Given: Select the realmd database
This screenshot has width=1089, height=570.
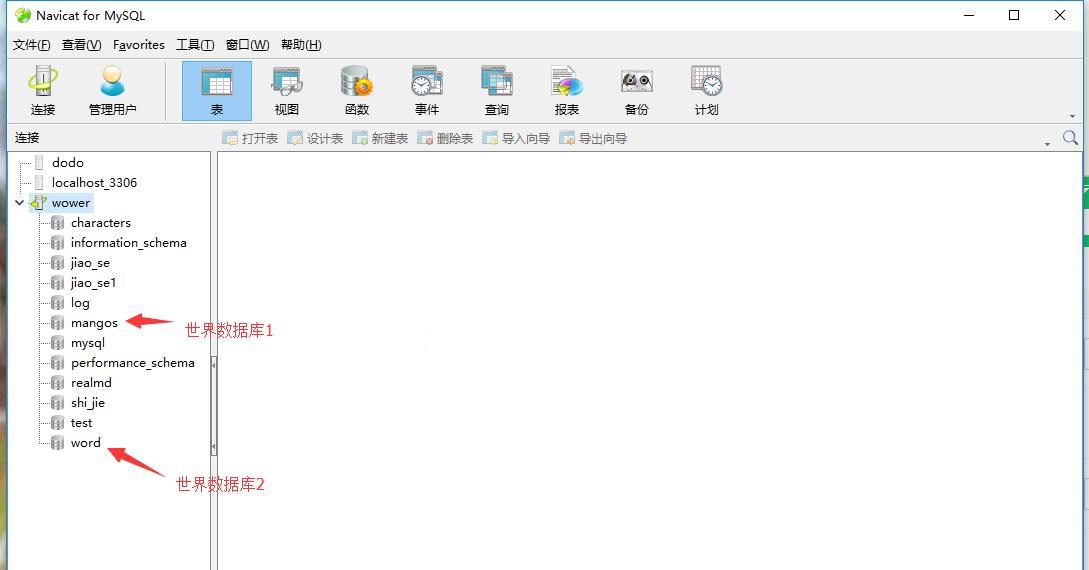Looking at the screenshot, I should click(91, 383).
